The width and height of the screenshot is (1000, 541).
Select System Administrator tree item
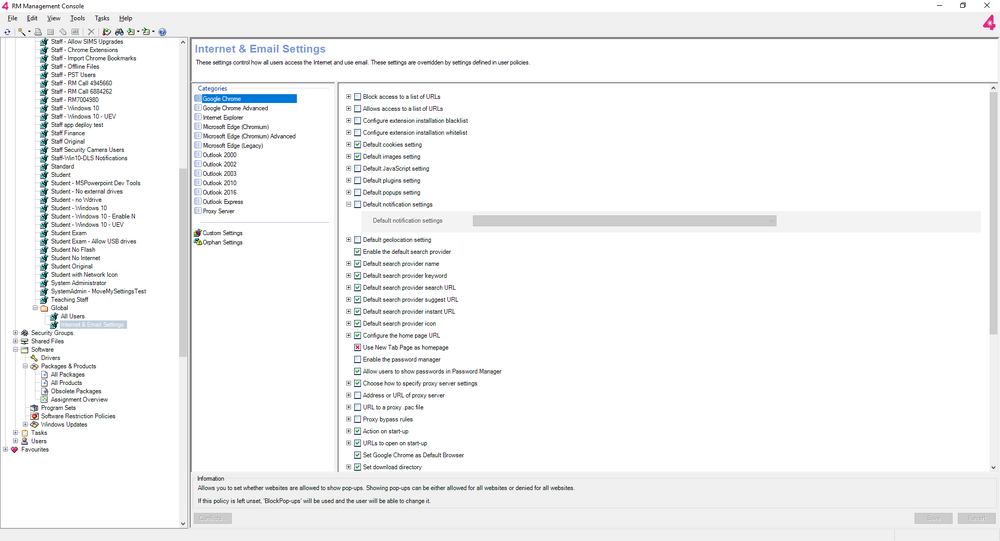point(78,283)
